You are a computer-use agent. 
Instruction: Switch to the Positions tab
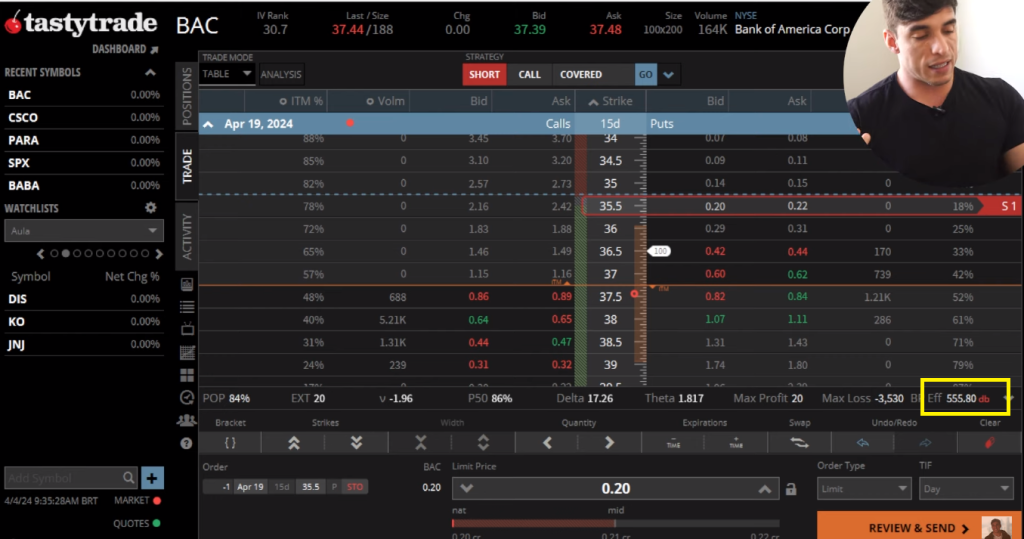click(x=186, y=97)
